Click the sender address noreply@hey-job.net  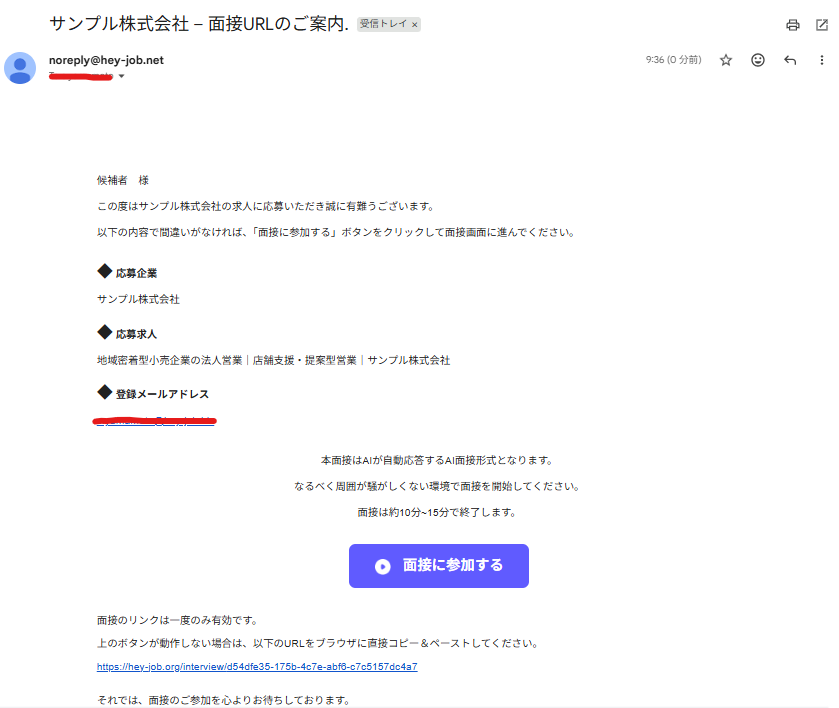point(106,60)
